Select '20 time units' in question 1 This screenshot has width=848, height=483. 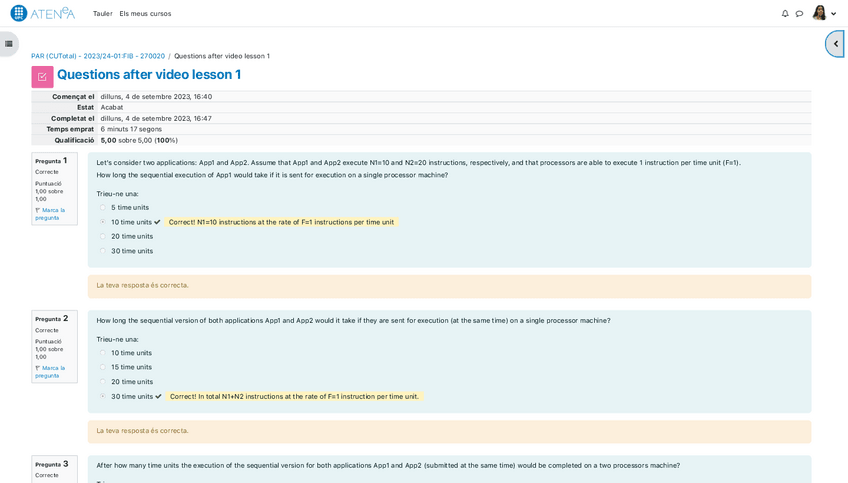pyautogui.click(x=102, y=237)
